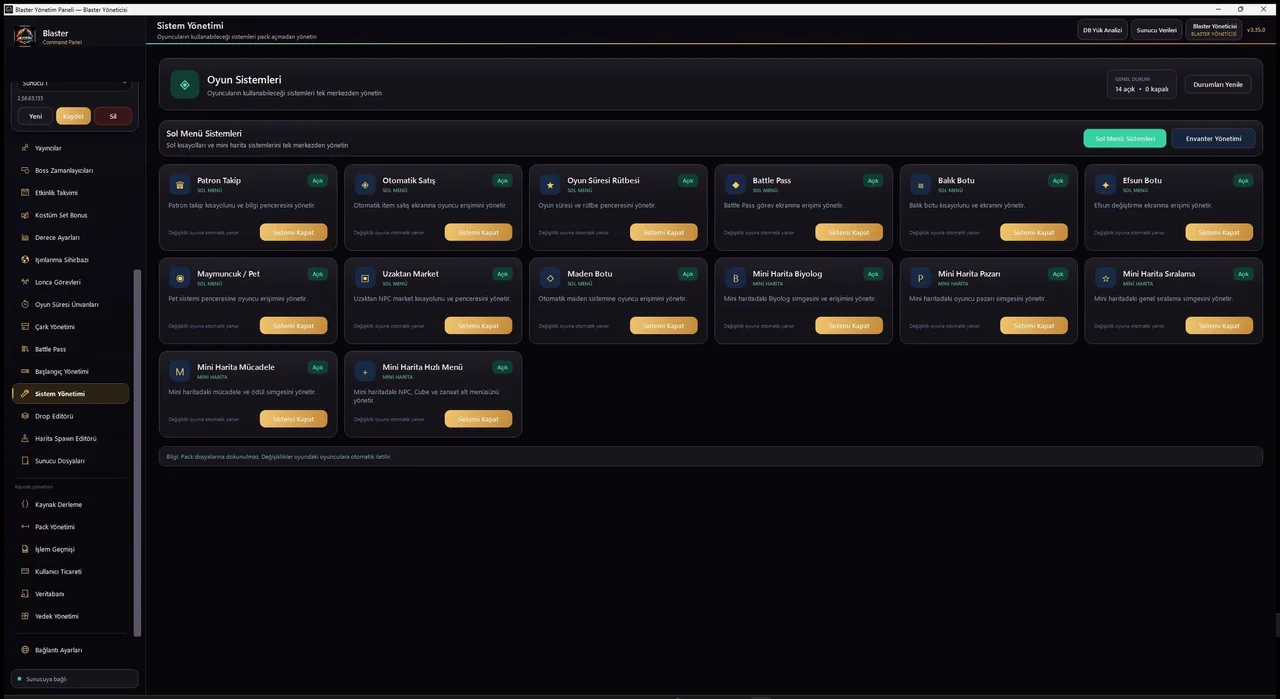The height and width of the screenshot is (699, 1280).
Task: Click the Battle Pass card diamond icon
Action: pos(736,185)
